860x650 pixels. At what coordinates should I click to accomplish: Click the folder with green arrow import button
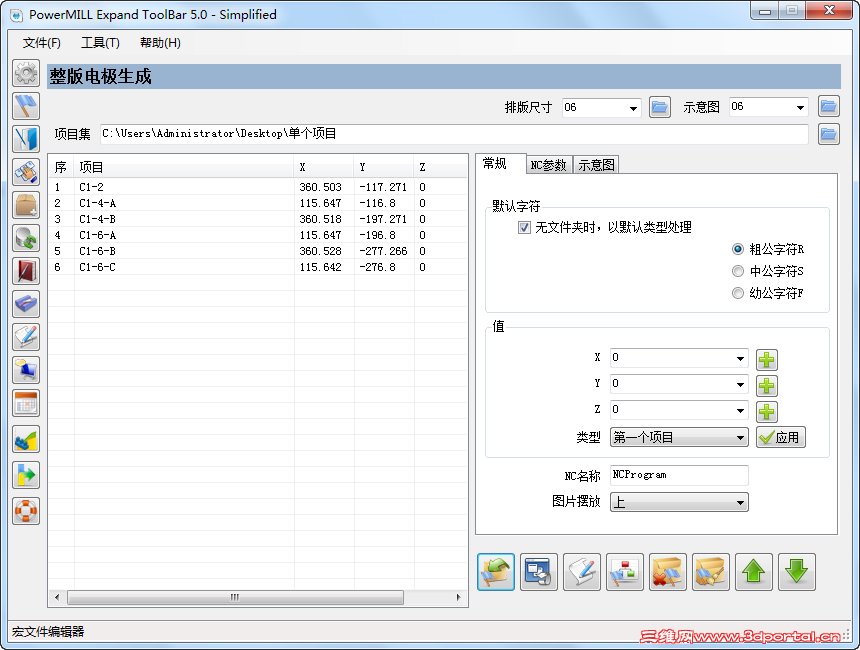[496, 572]
